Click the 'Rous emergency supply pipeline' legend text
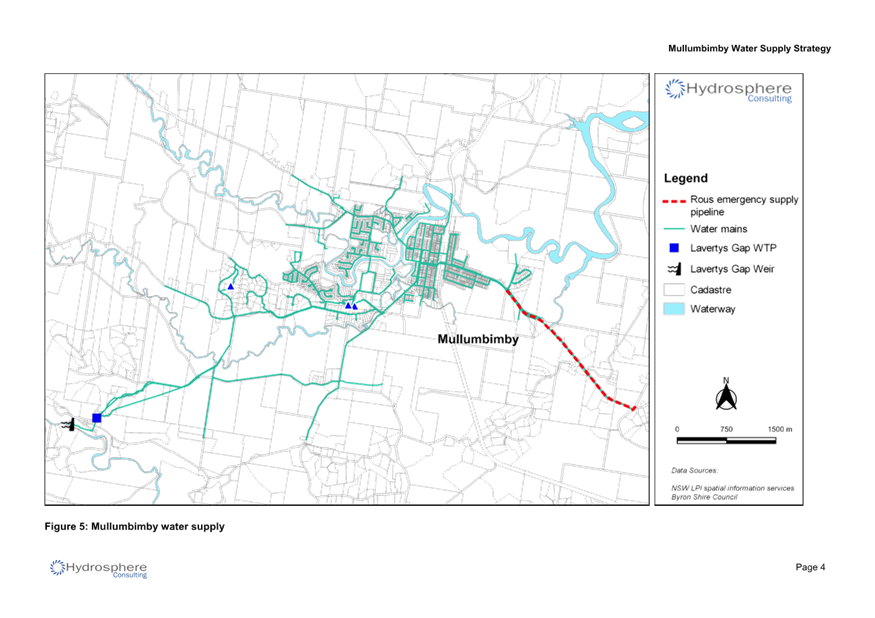The height and width of the screenshot is (618, 875). pos(744,205)
